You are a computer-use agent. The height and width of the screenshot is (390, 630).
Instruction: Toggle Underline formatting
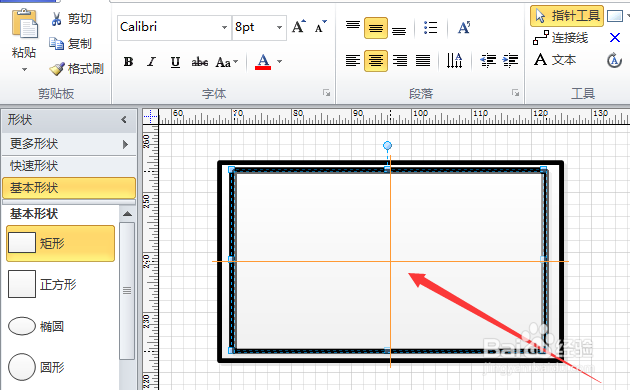175,62
